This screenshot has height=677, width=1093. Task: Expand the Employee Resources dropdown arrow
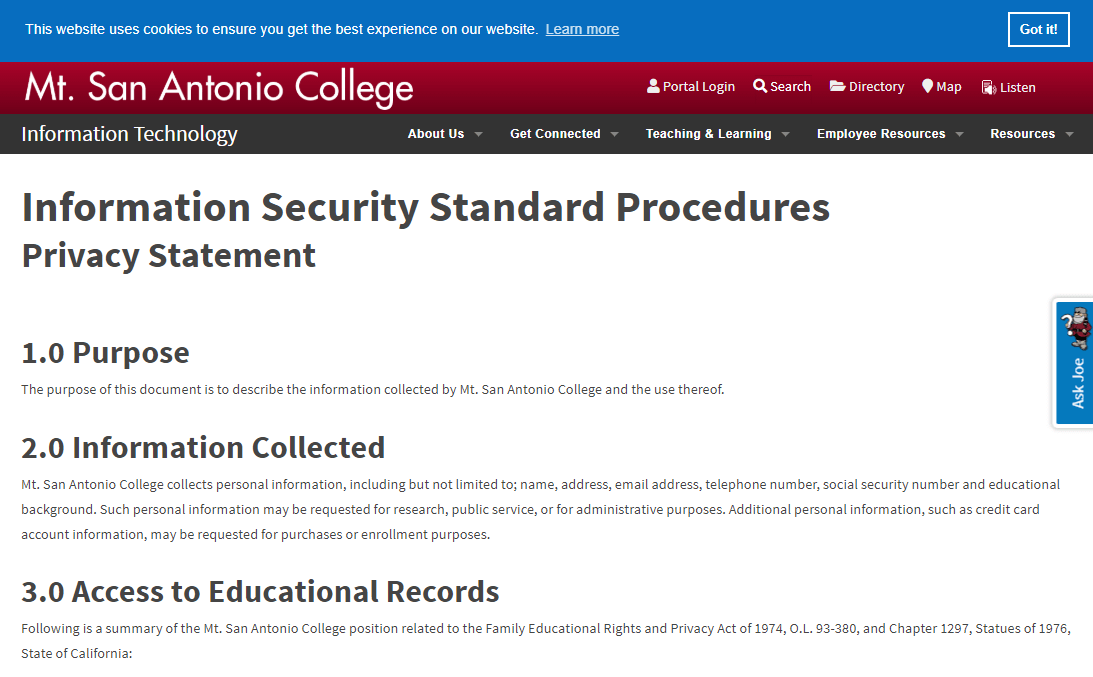coord(959,133)
